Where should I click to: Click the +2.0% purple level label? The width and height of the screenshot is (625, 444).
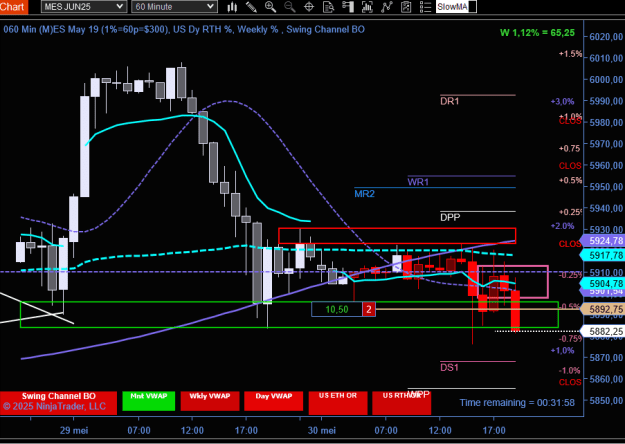[562, 226]
